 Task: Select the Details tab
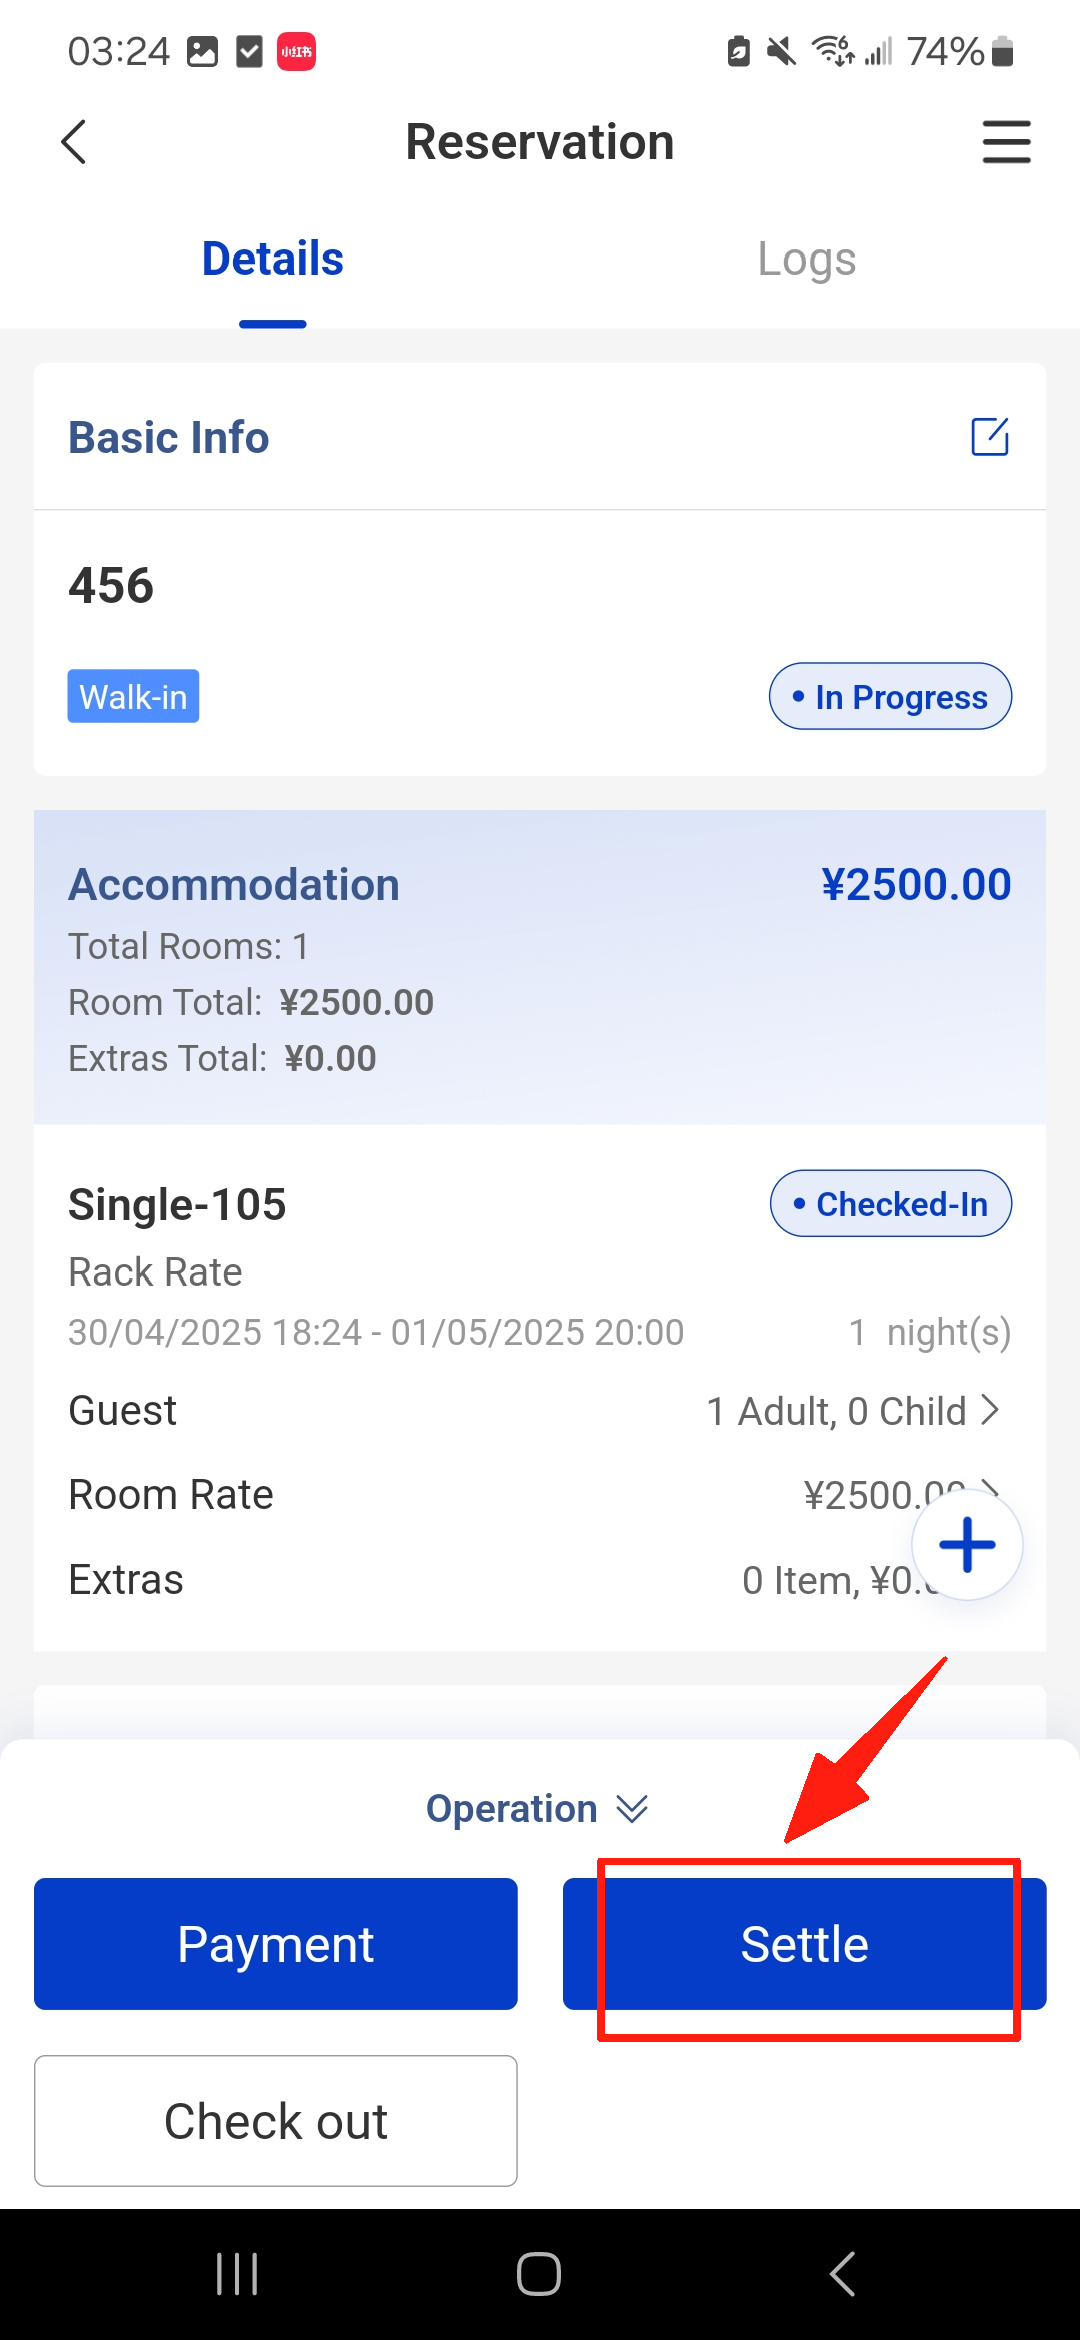click(x=272, y=260)
